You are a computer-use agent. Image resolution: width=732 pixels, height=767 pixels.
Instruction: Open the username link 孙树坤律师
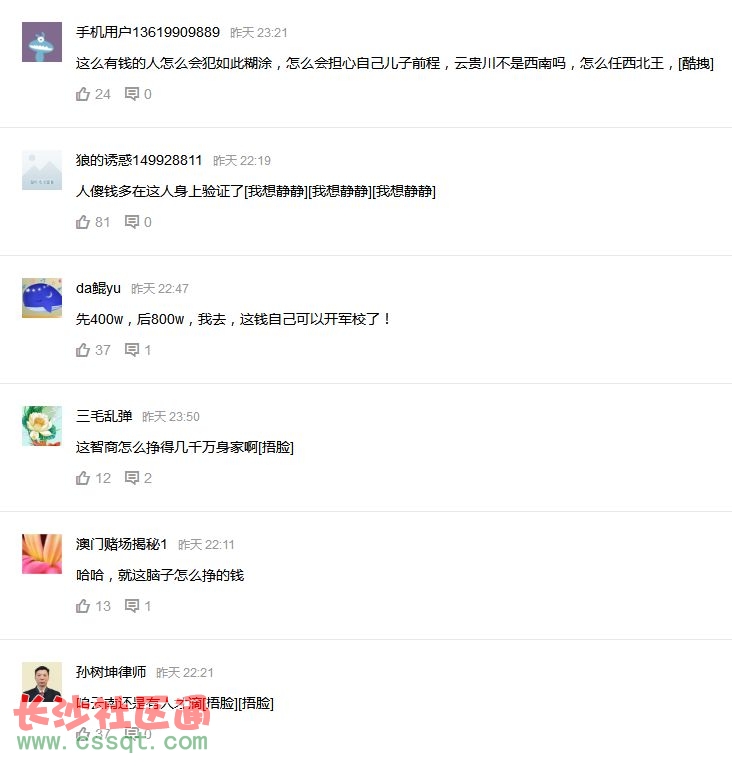[x=111, y=672]
